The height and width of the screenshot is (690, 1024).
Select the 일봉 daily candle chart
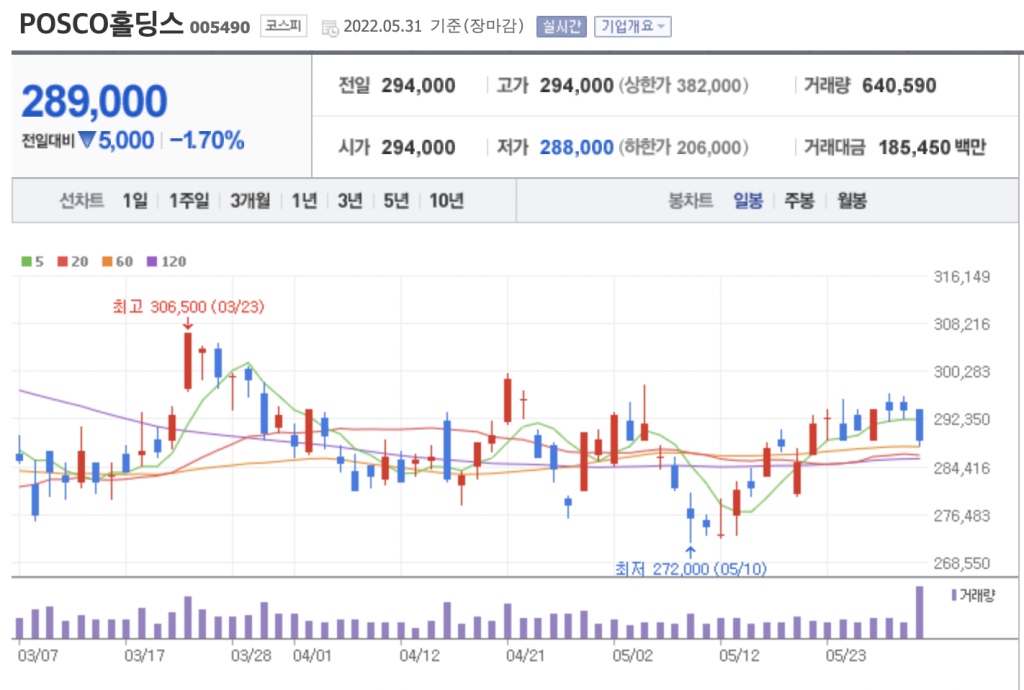coord(748,201)
